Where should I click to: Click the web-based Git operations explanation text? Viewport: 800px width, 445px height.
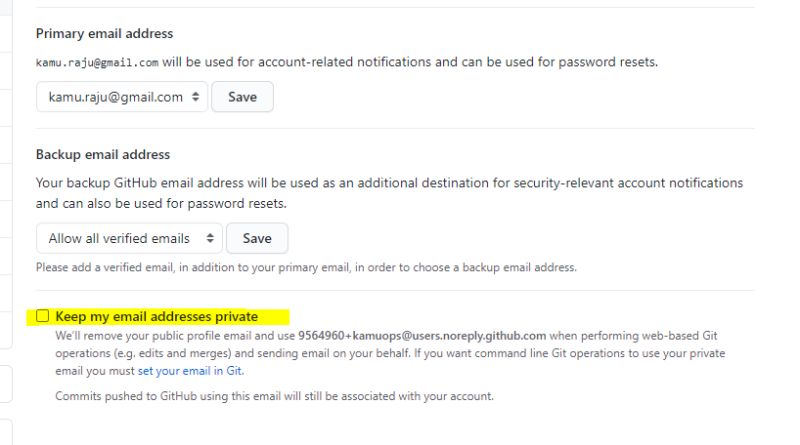(390, 353)
